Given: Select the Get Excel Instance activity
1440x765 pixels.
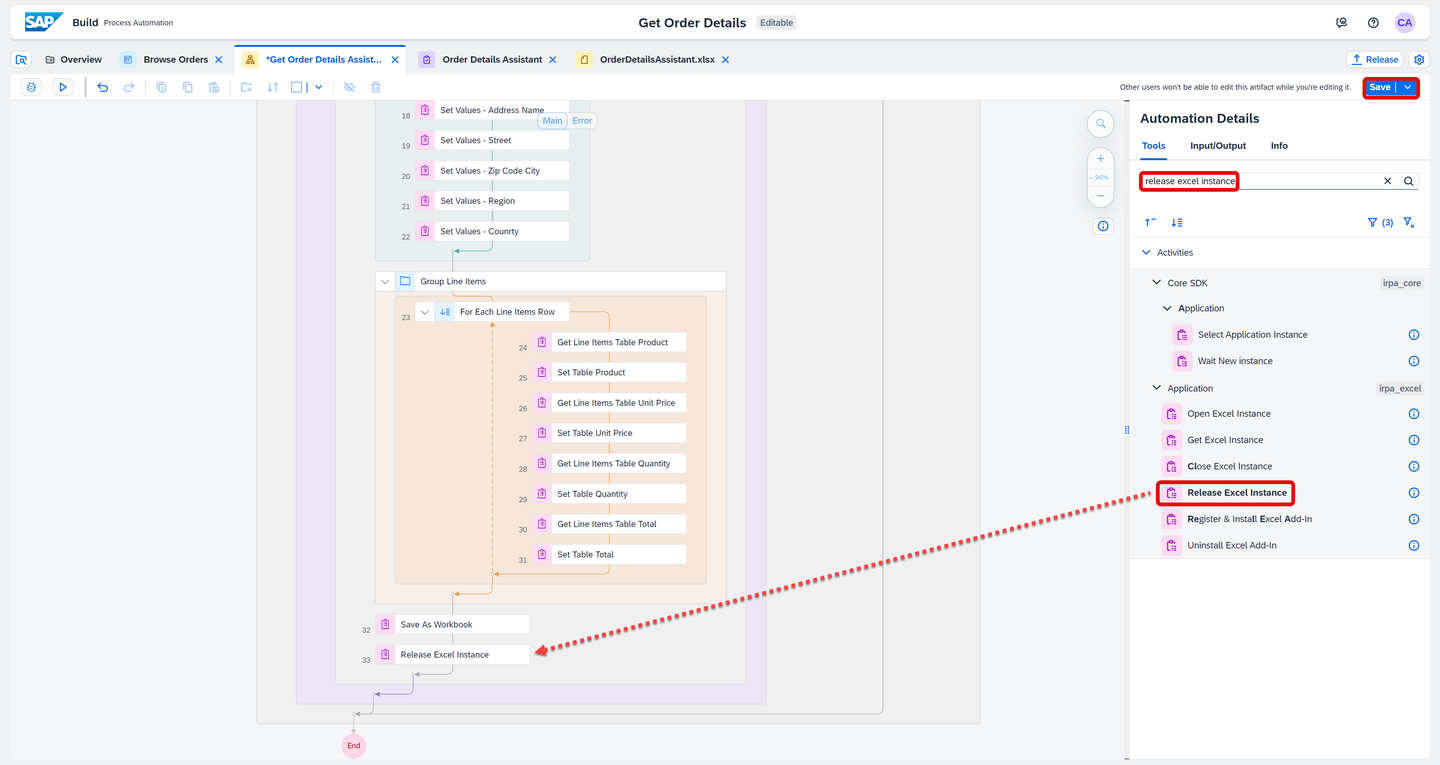Looking at the screenshot, I should pyautogui.click(x=1225, y=440).
